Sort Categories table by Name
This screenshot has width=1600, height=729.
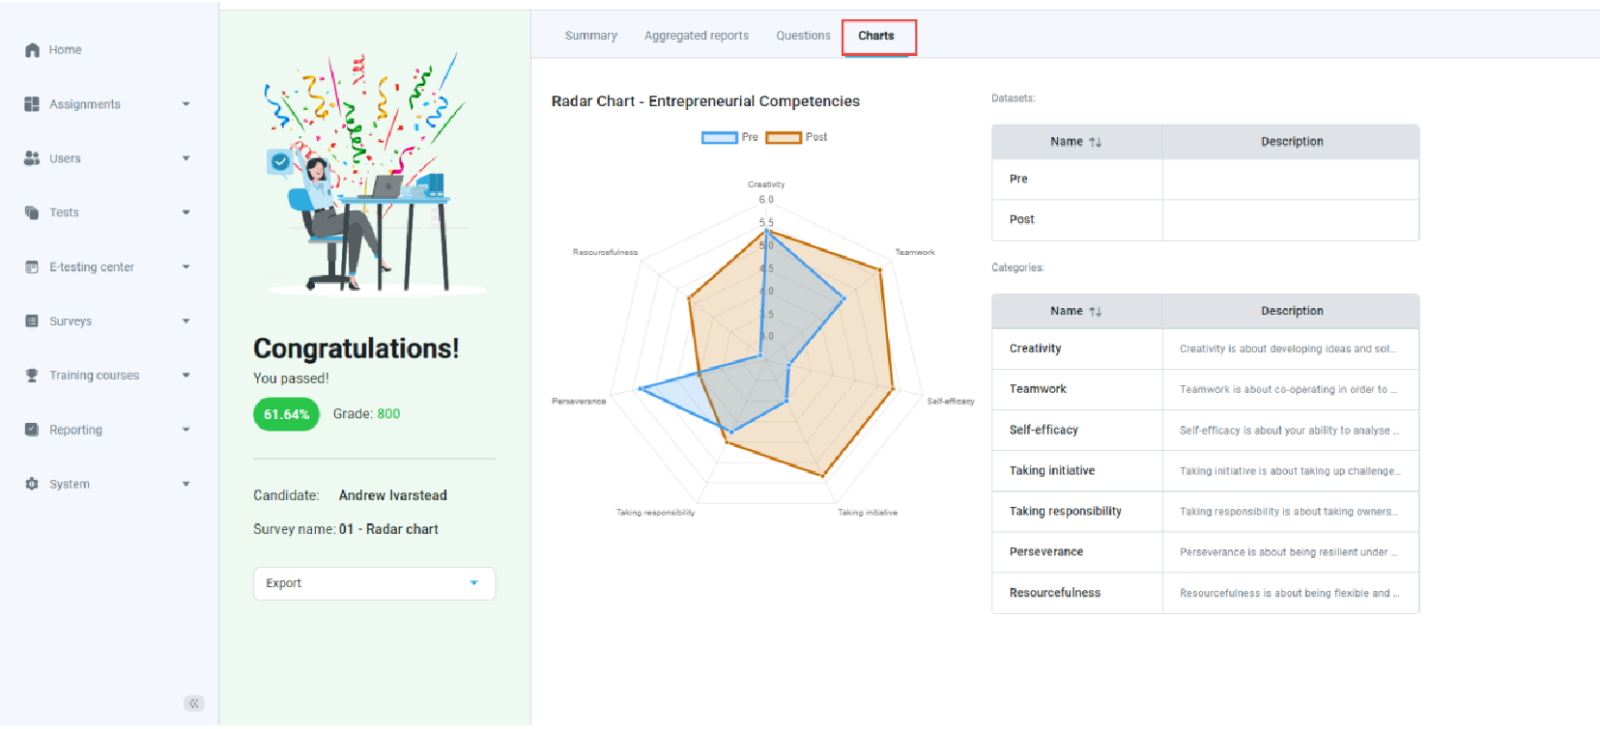(1095, 312)
